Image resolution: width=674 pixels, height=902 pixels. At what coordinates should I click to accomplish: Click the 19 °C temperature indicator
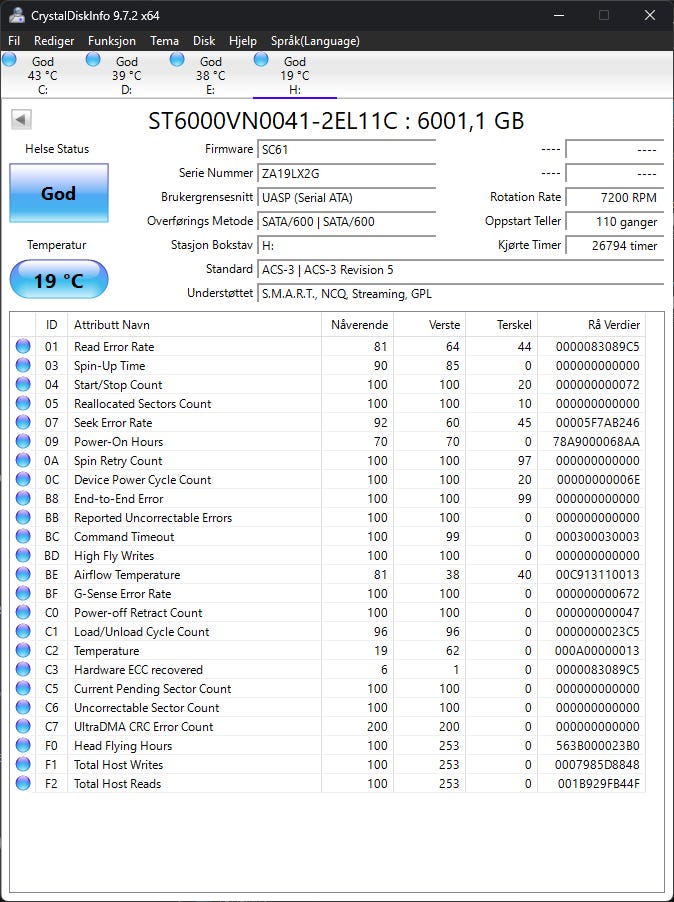tap(59, 280)
